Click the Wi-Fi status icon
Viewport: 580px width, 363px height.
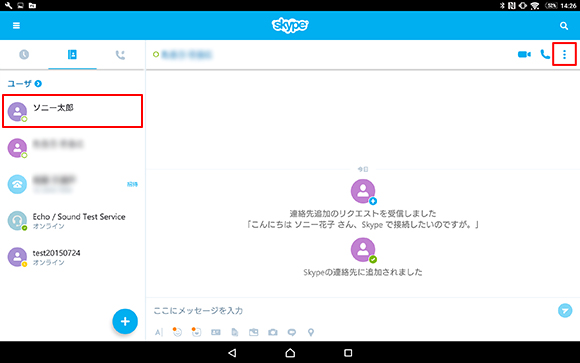(x=535, y=6)
